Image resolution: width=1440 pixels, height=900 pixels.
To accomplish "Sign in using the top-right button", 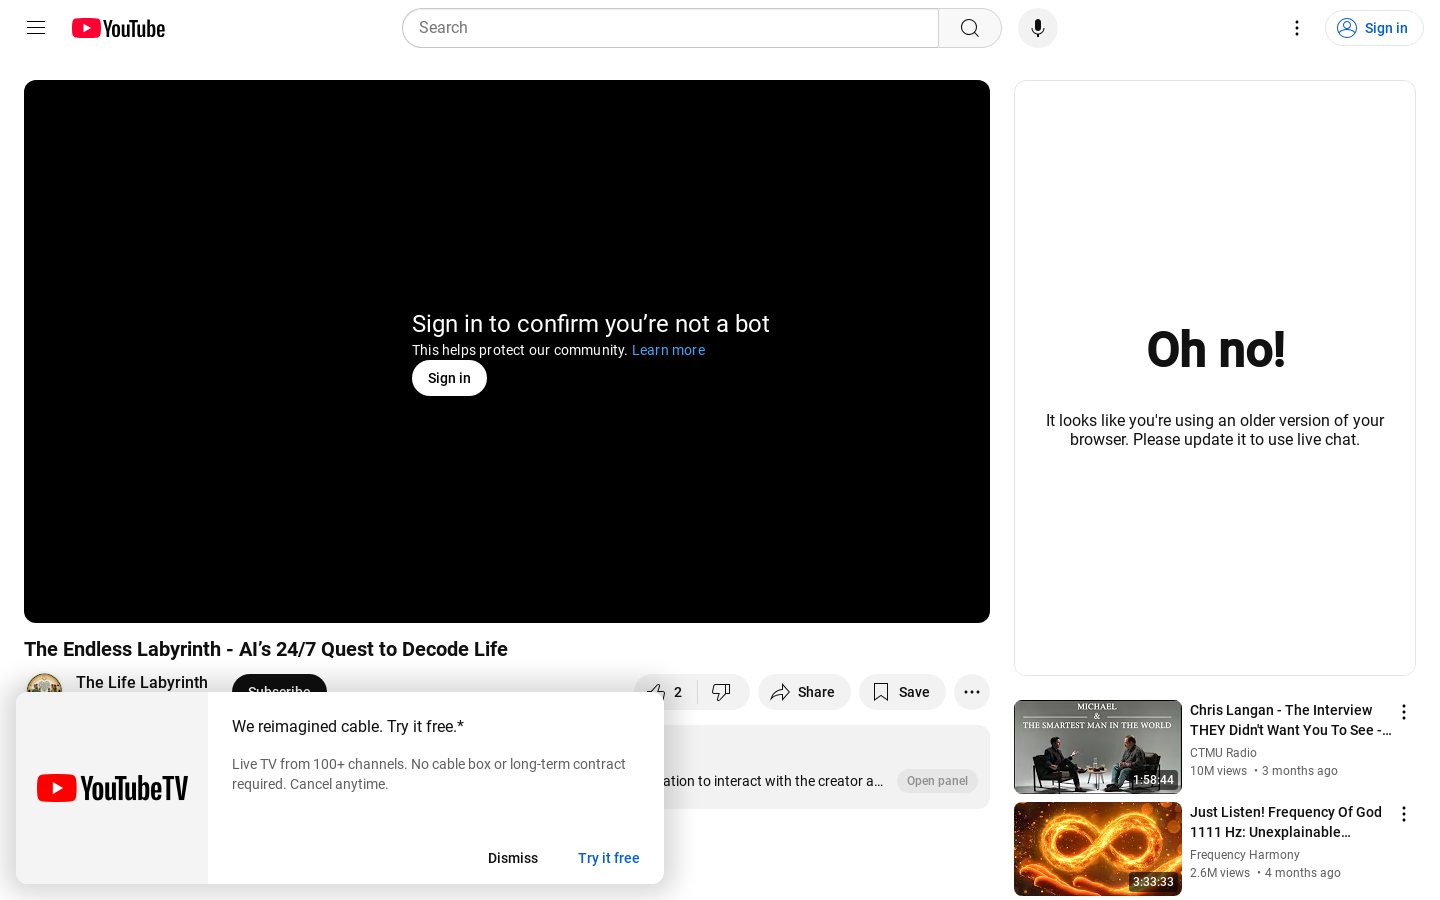I will (x=1374, y=28).
